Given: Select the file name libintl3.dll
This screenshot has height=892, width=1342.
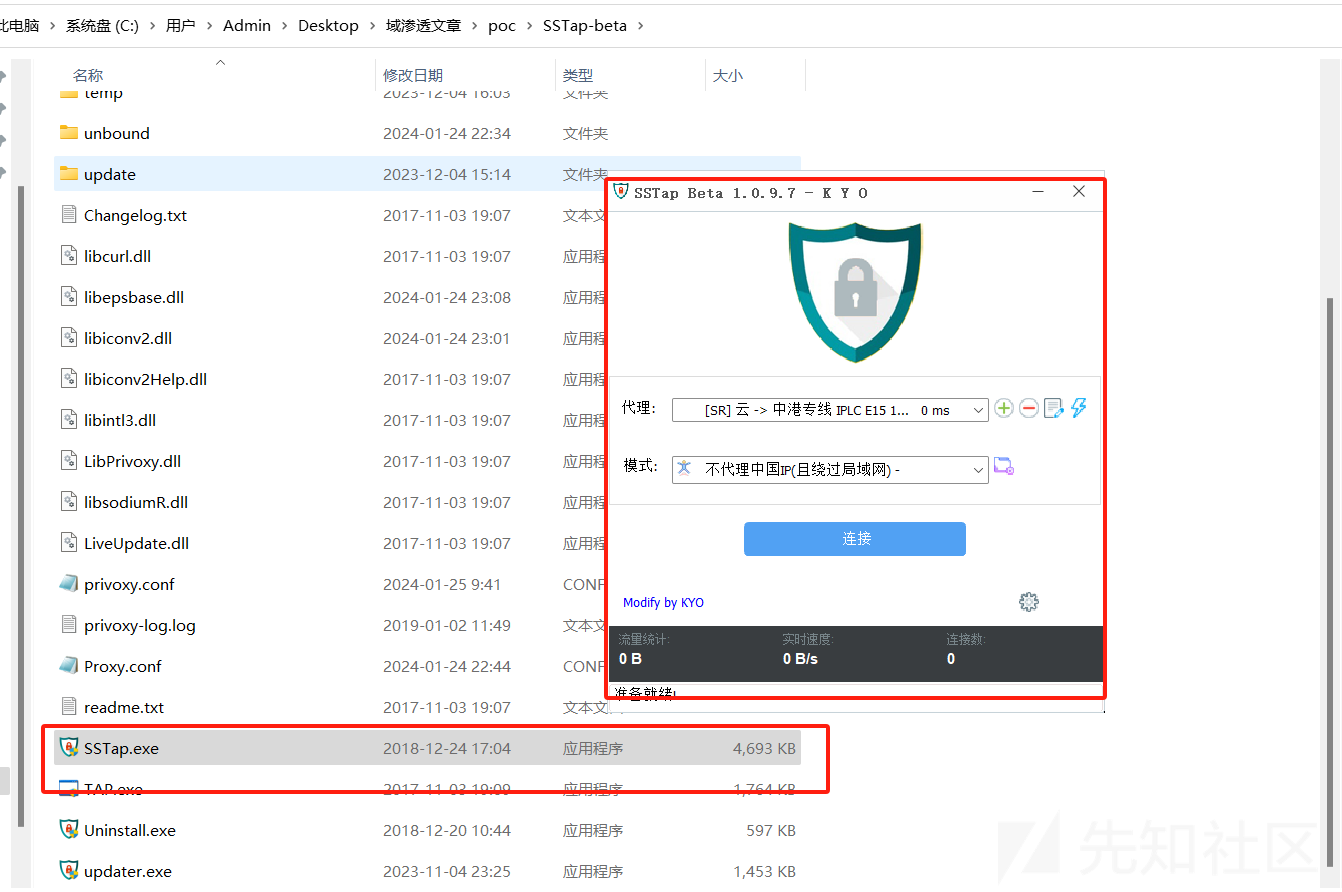Looking at the screenshot, I should point(120,420).
